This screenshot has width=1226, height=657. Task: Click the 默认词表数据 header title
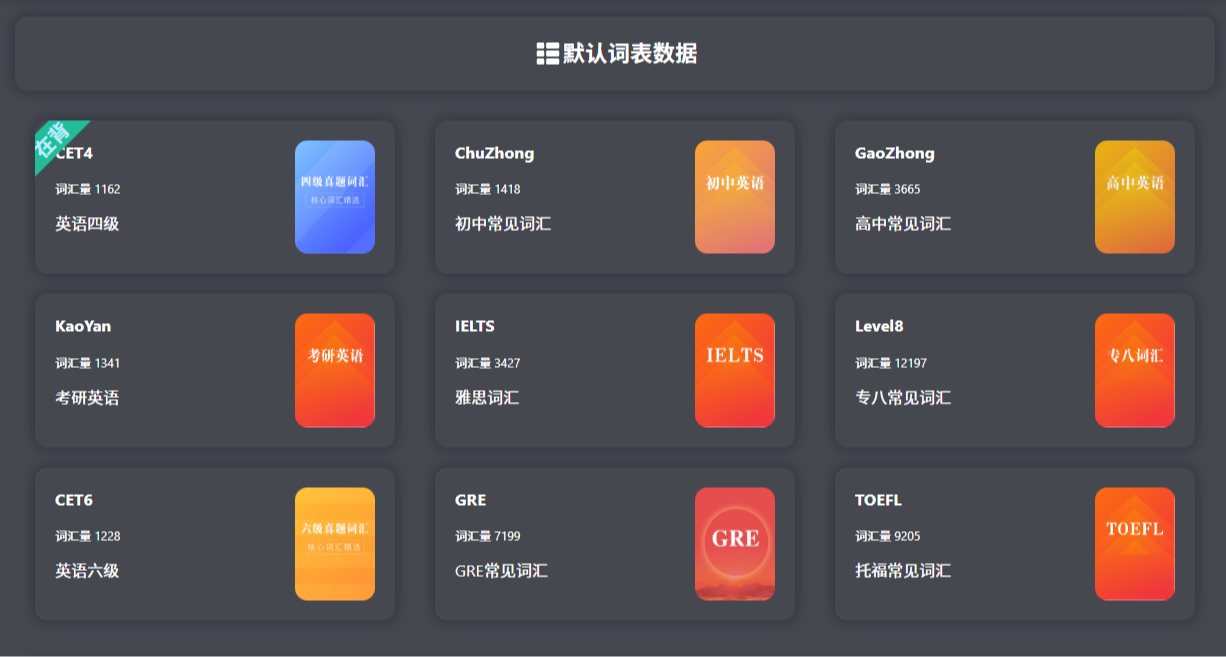[x=629, y=54]
